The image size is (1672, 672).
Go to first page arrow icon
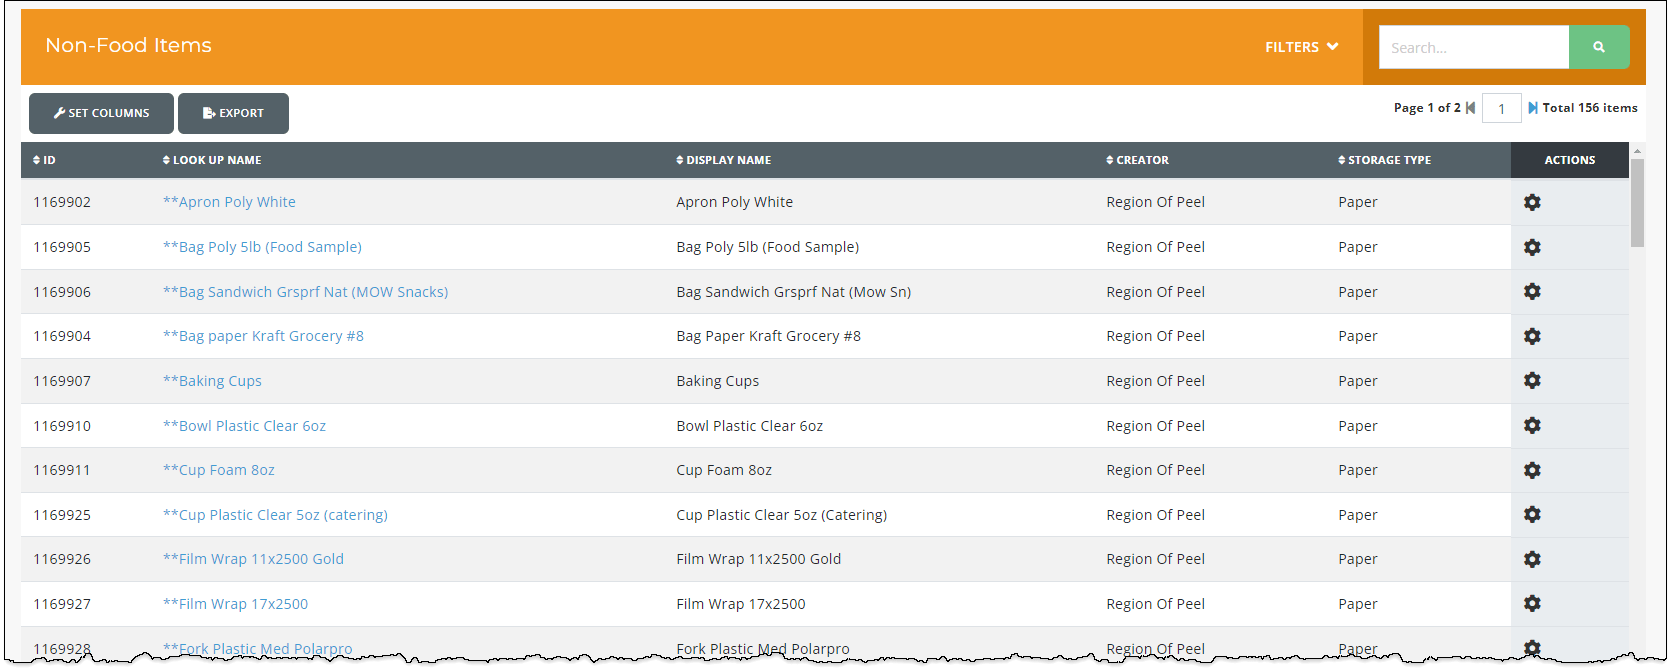pyautogui.click(x=1470, y=108)
